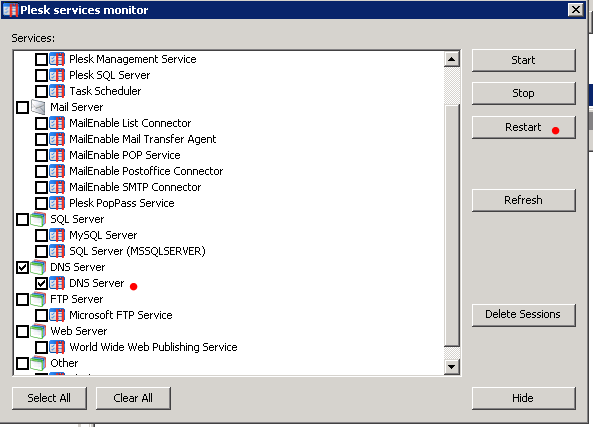Select the Web Server label
Screen dimensions: 593x427
click(x=79, y=331)
